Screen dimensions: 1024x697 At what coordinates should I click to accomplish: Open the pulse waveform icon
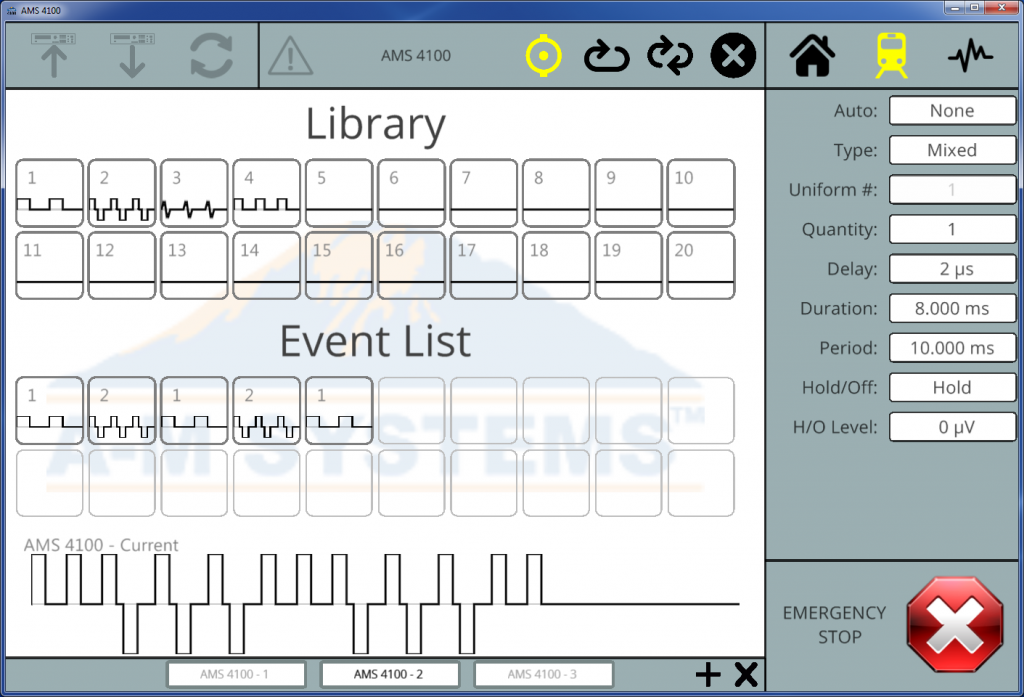click(970, 56)
